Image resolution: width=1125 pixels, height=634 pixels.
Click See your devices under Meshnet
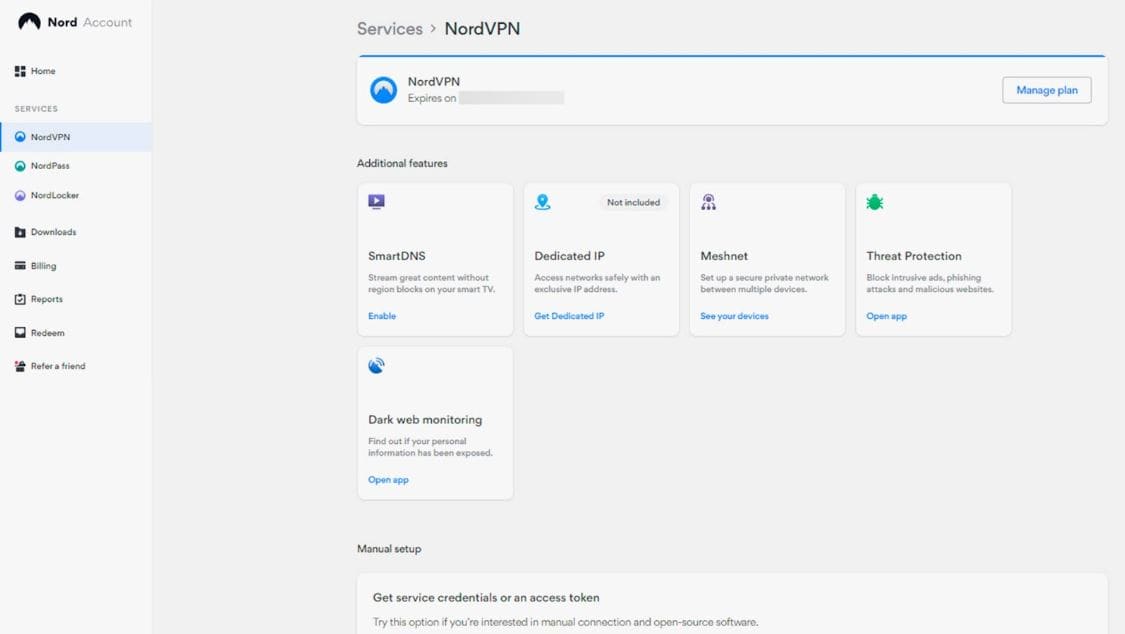(x=734, y=316)
